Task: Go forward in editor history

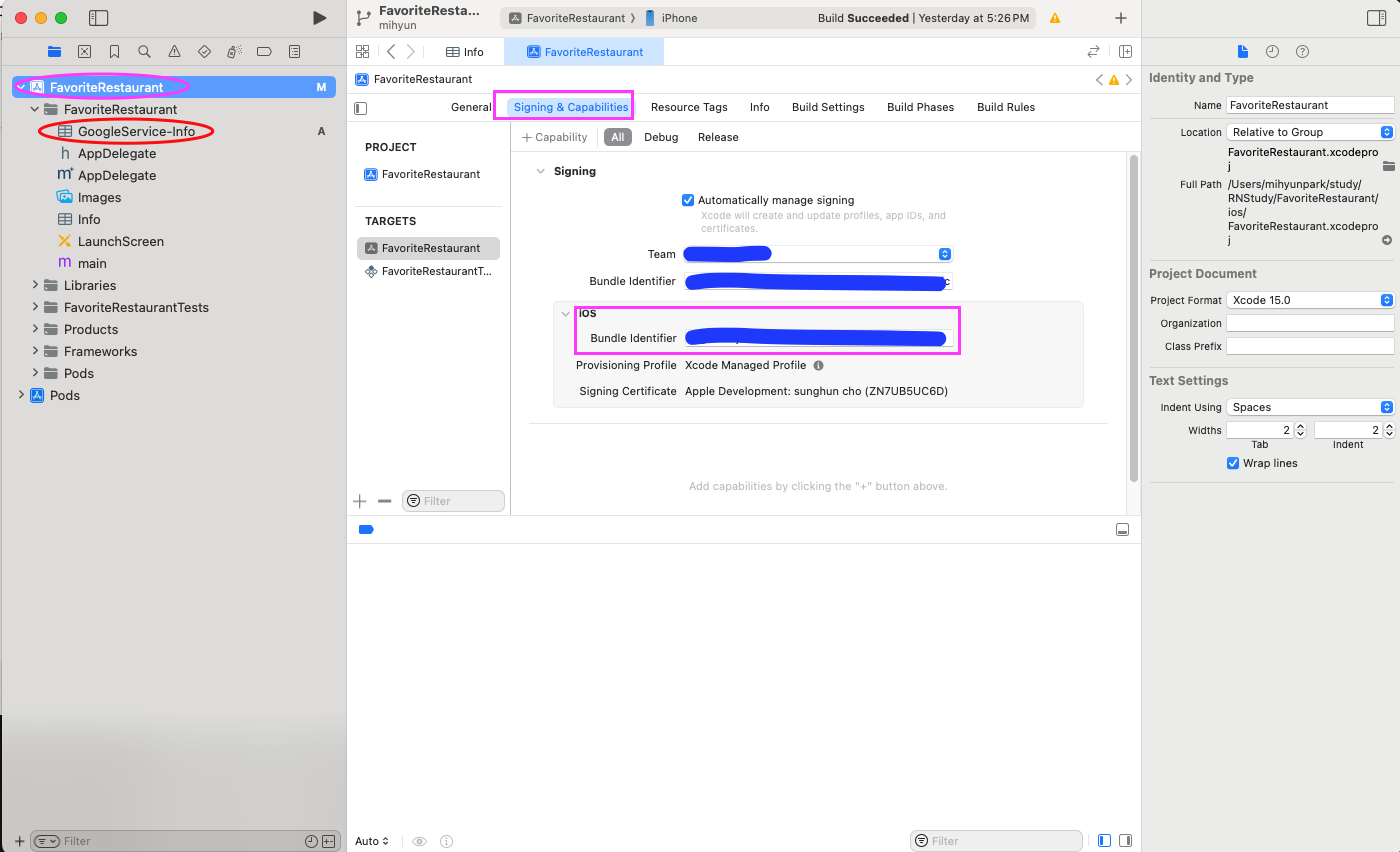Action: [410, 51]
